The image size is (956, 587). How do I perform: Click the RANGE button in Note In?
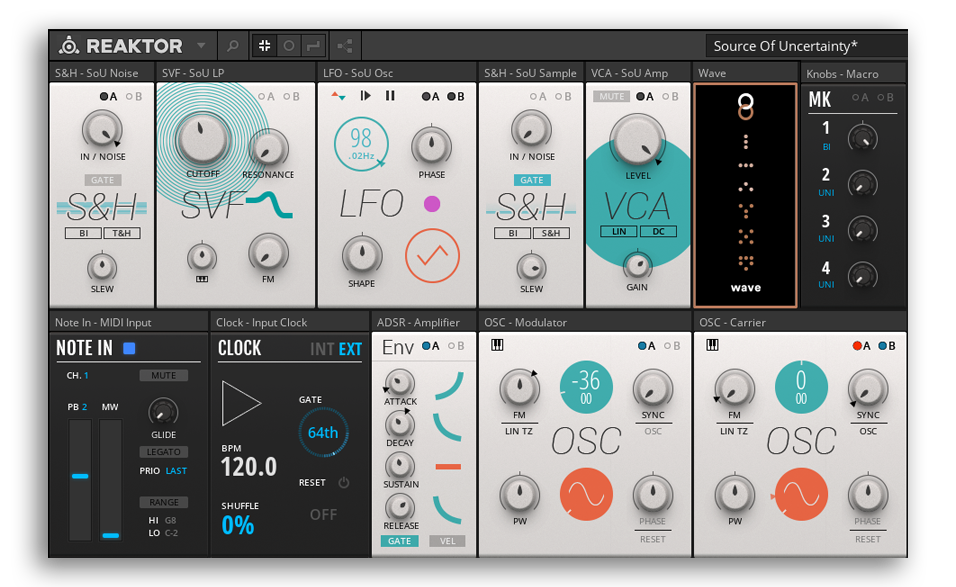coord(163,502)
